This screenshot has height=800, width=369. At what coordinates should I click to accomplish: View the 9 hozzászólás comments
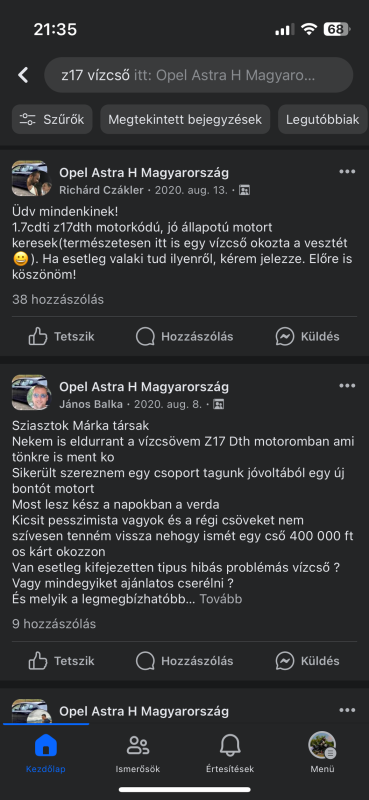pyautogui.click(x=54, y=624)
